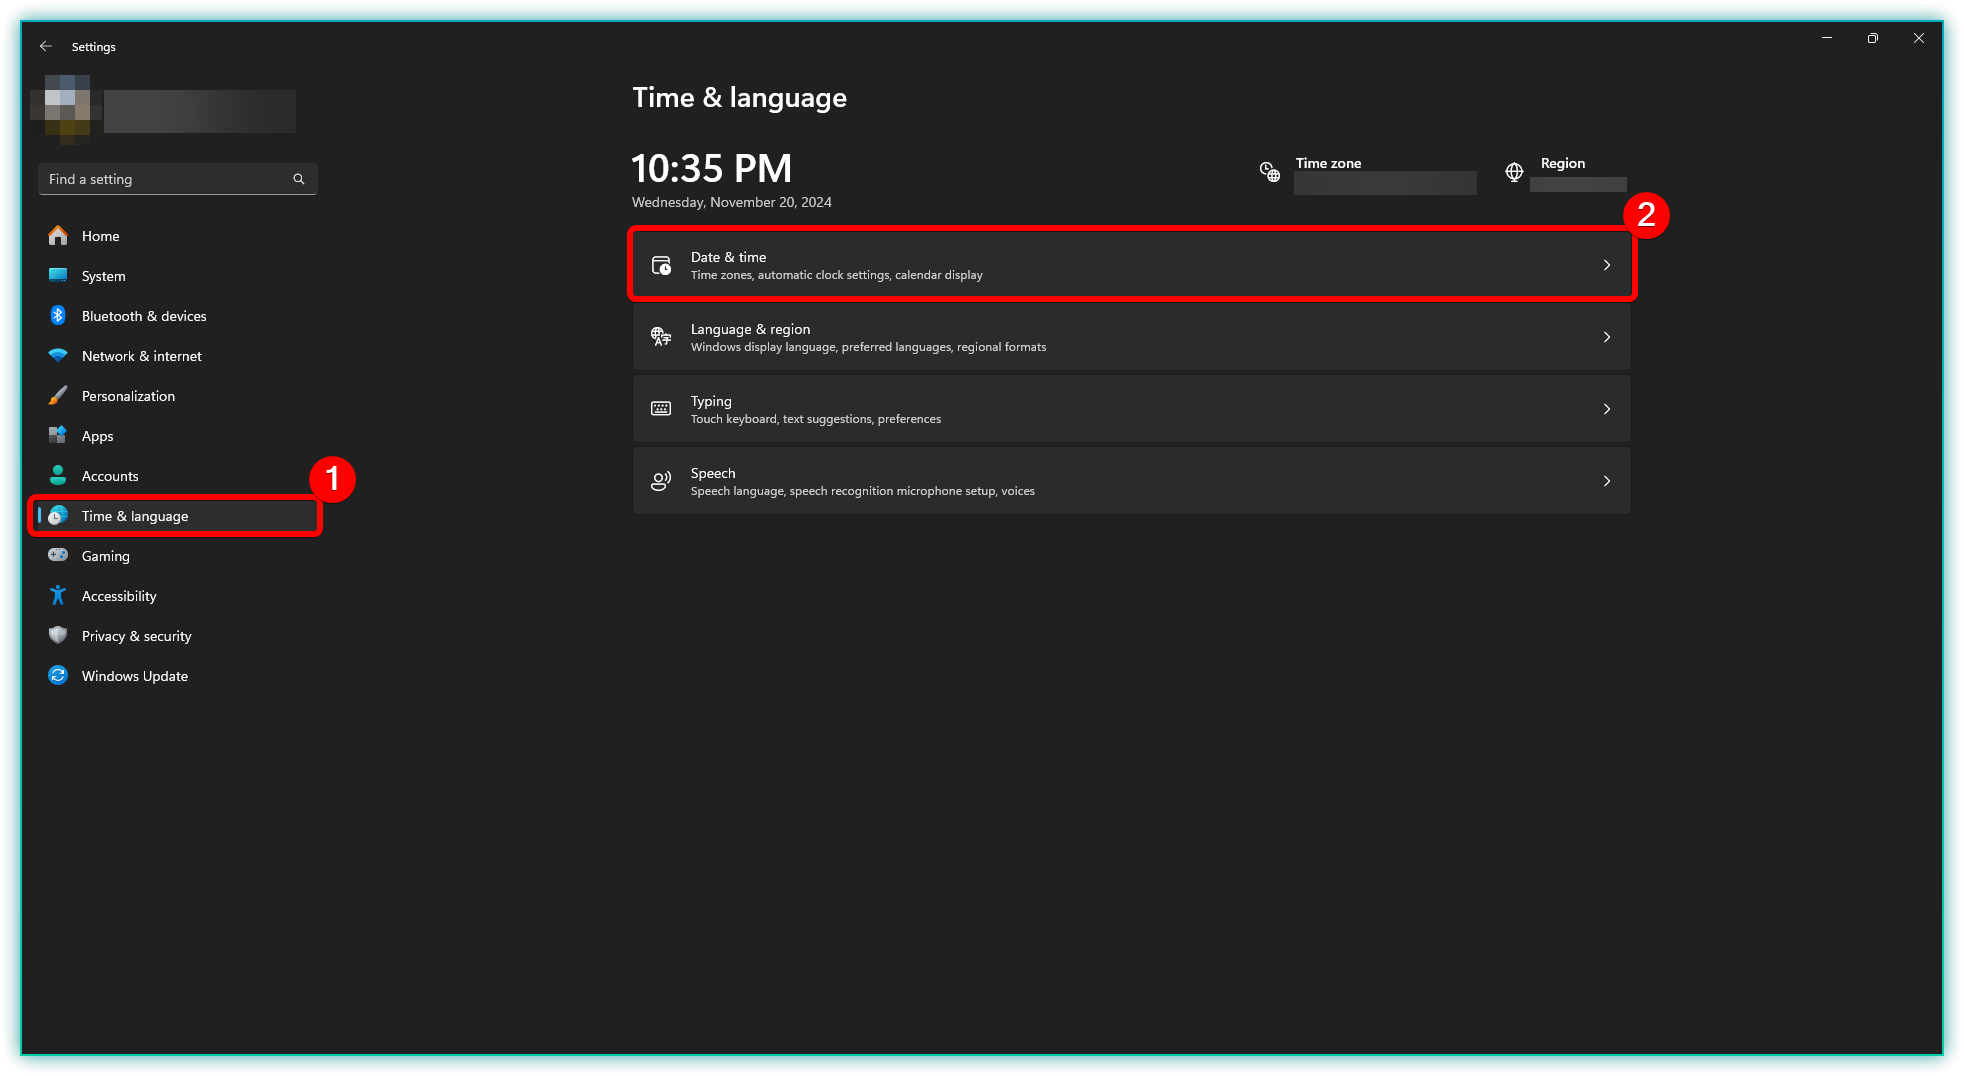Open Speech settings
1964x1076 pixels.
tap(1131, 481)
